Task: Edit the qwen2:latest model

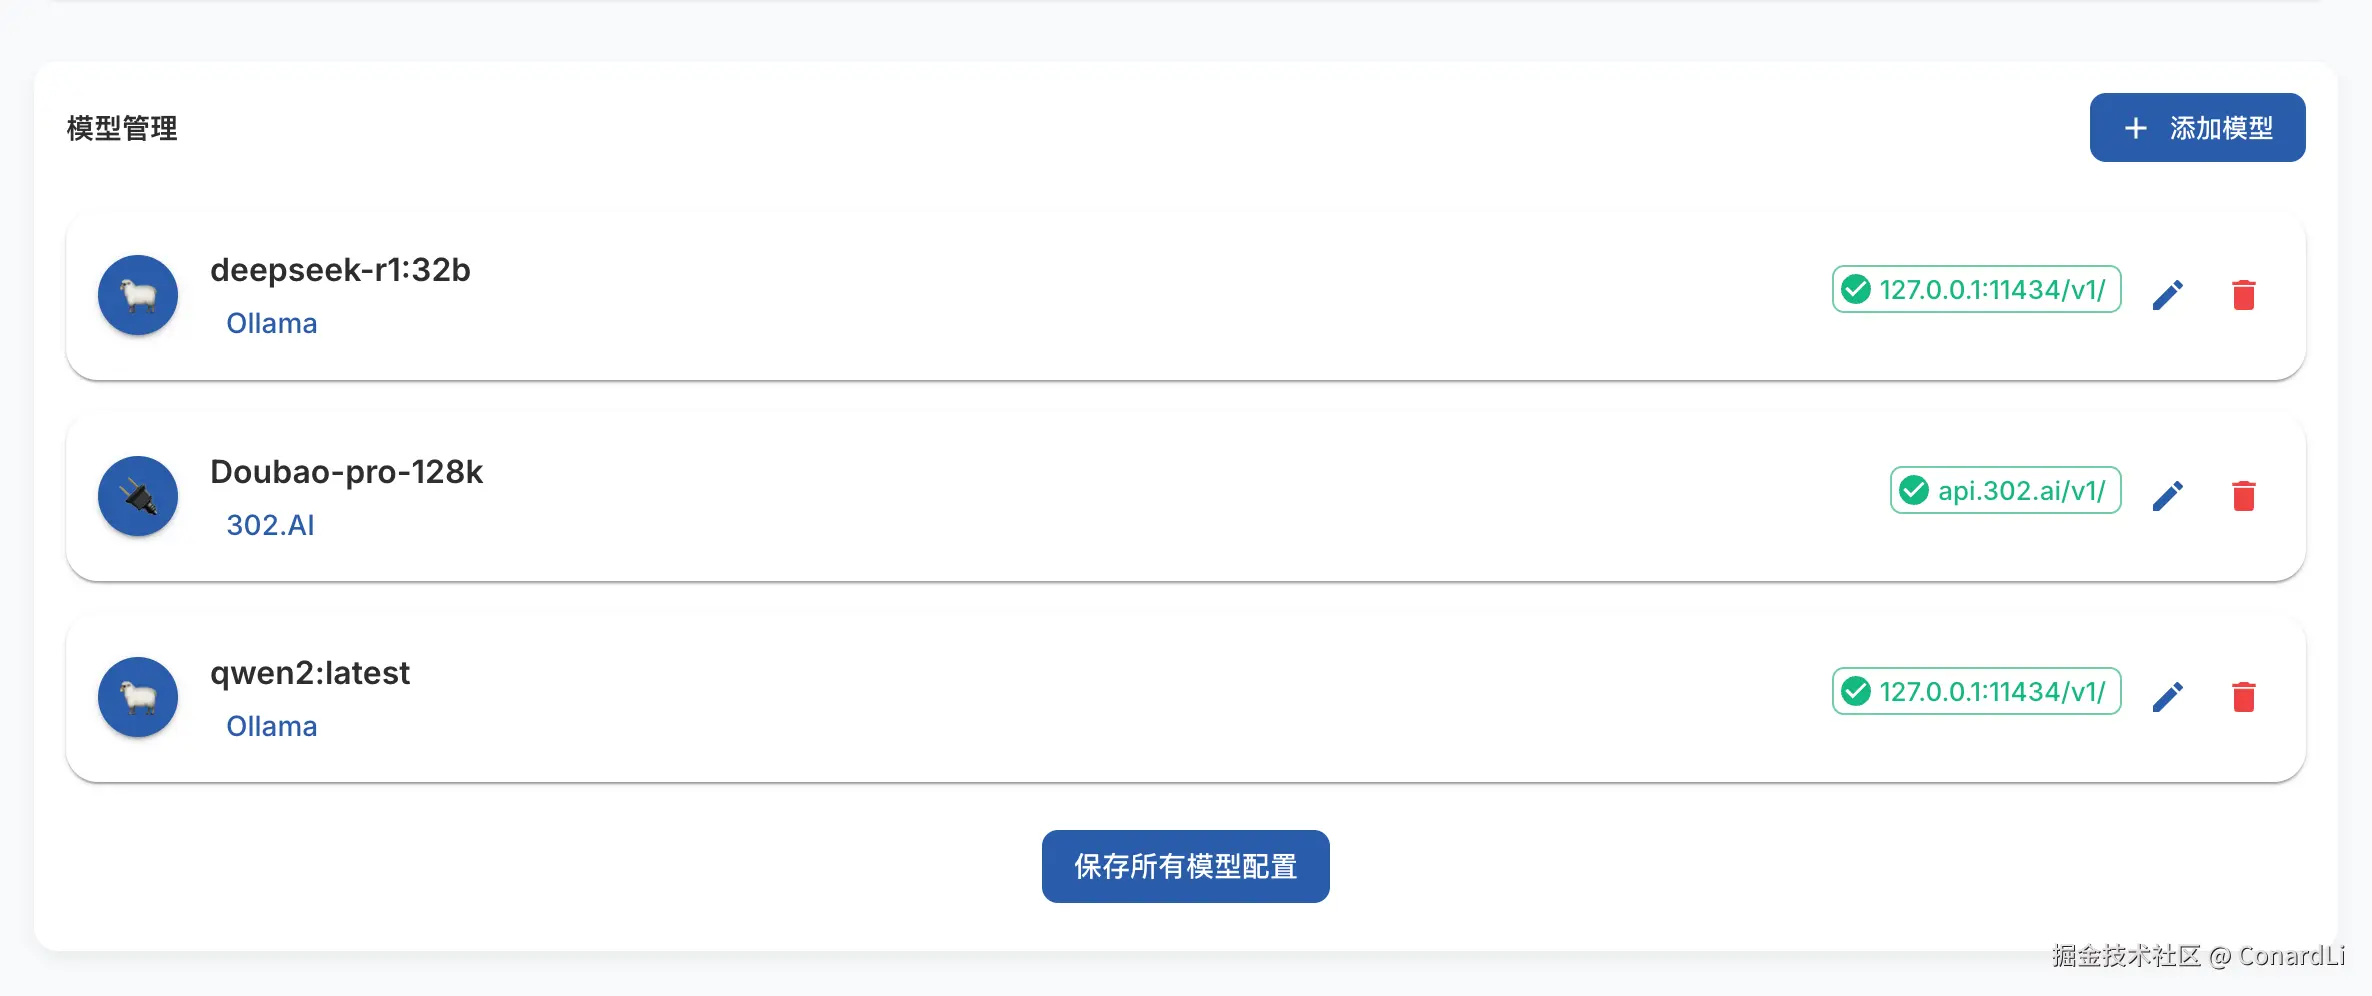Action: pos(2167,697)
